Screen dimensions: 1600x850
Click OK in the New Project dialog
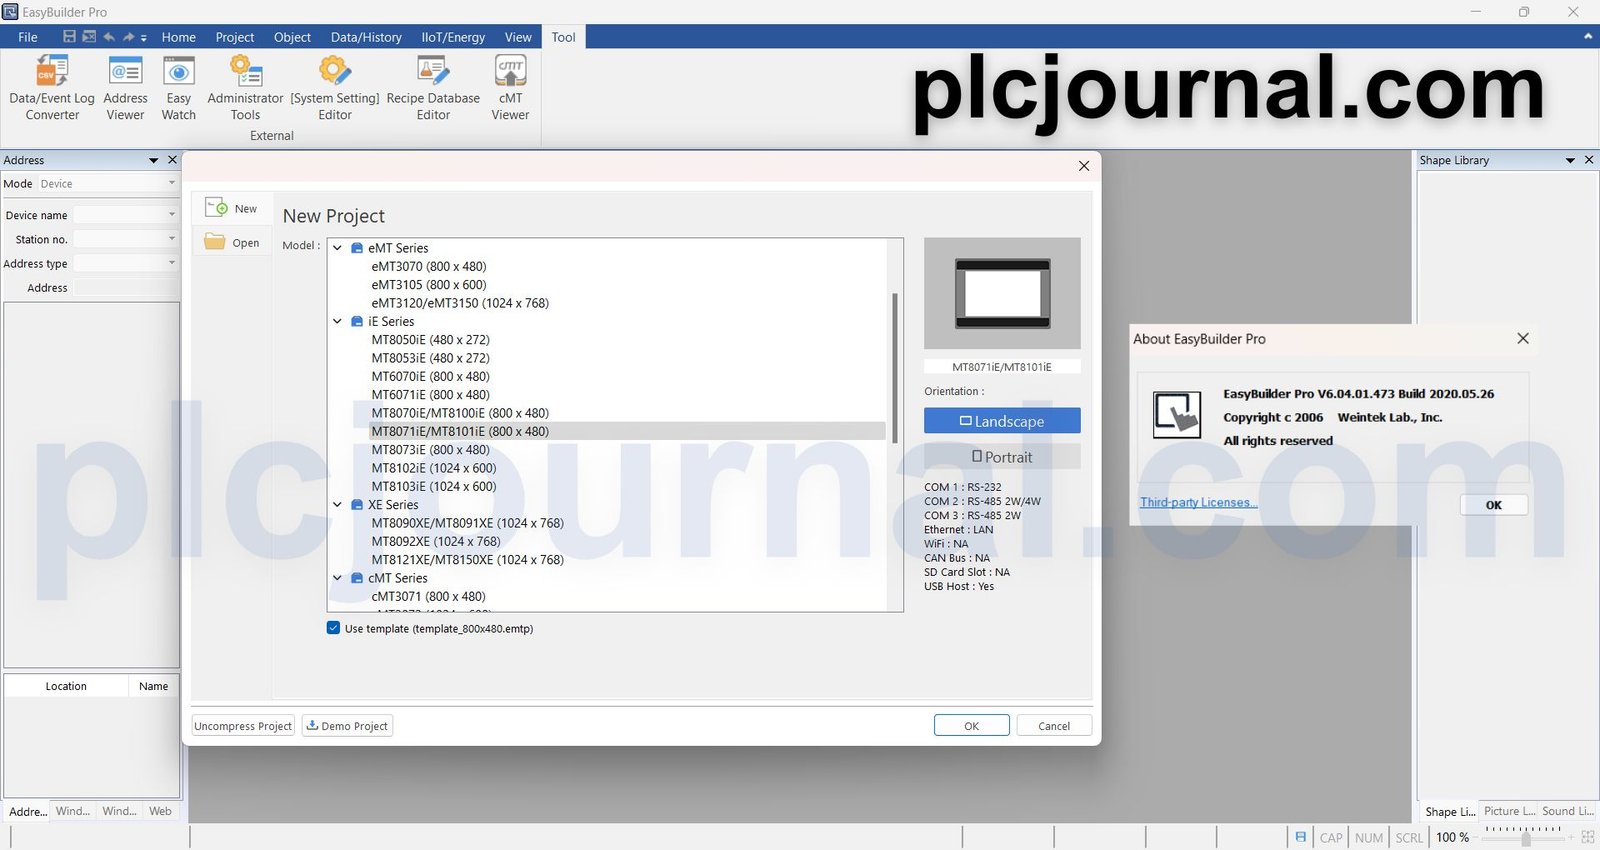[x=972, y=726]
